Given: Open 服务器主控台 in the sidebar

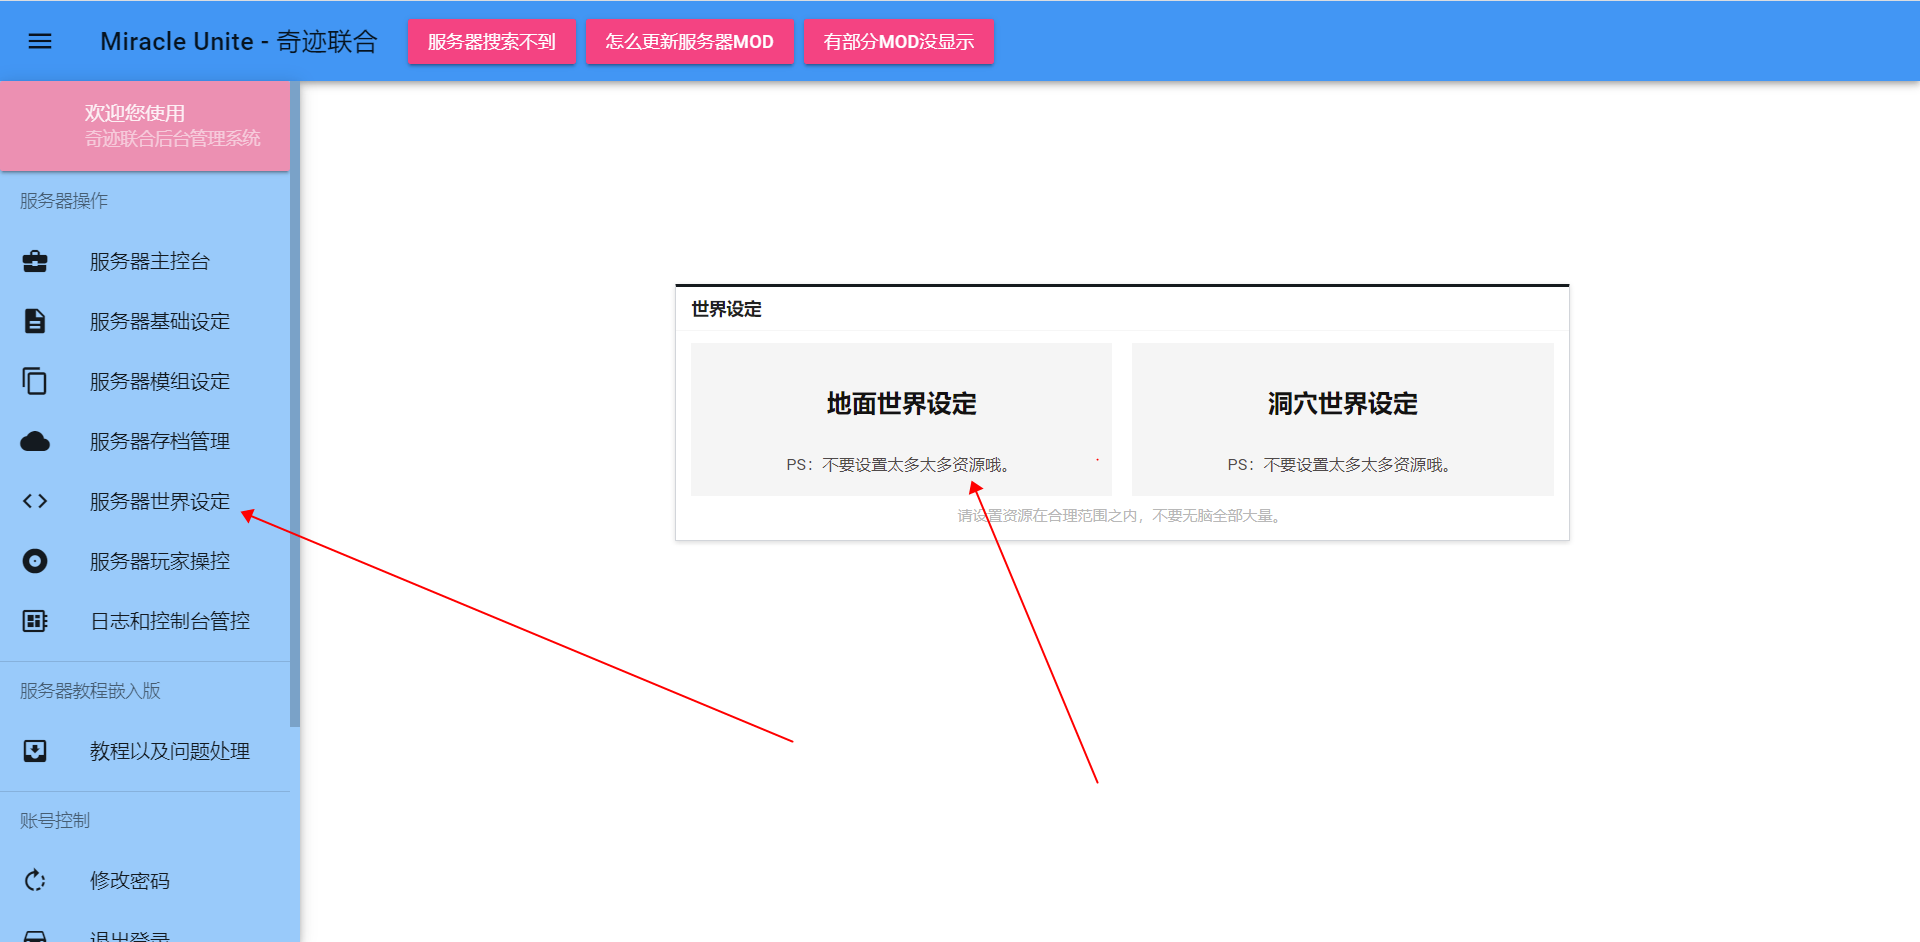Looking at the screenshot, I should tap(145, 261).
